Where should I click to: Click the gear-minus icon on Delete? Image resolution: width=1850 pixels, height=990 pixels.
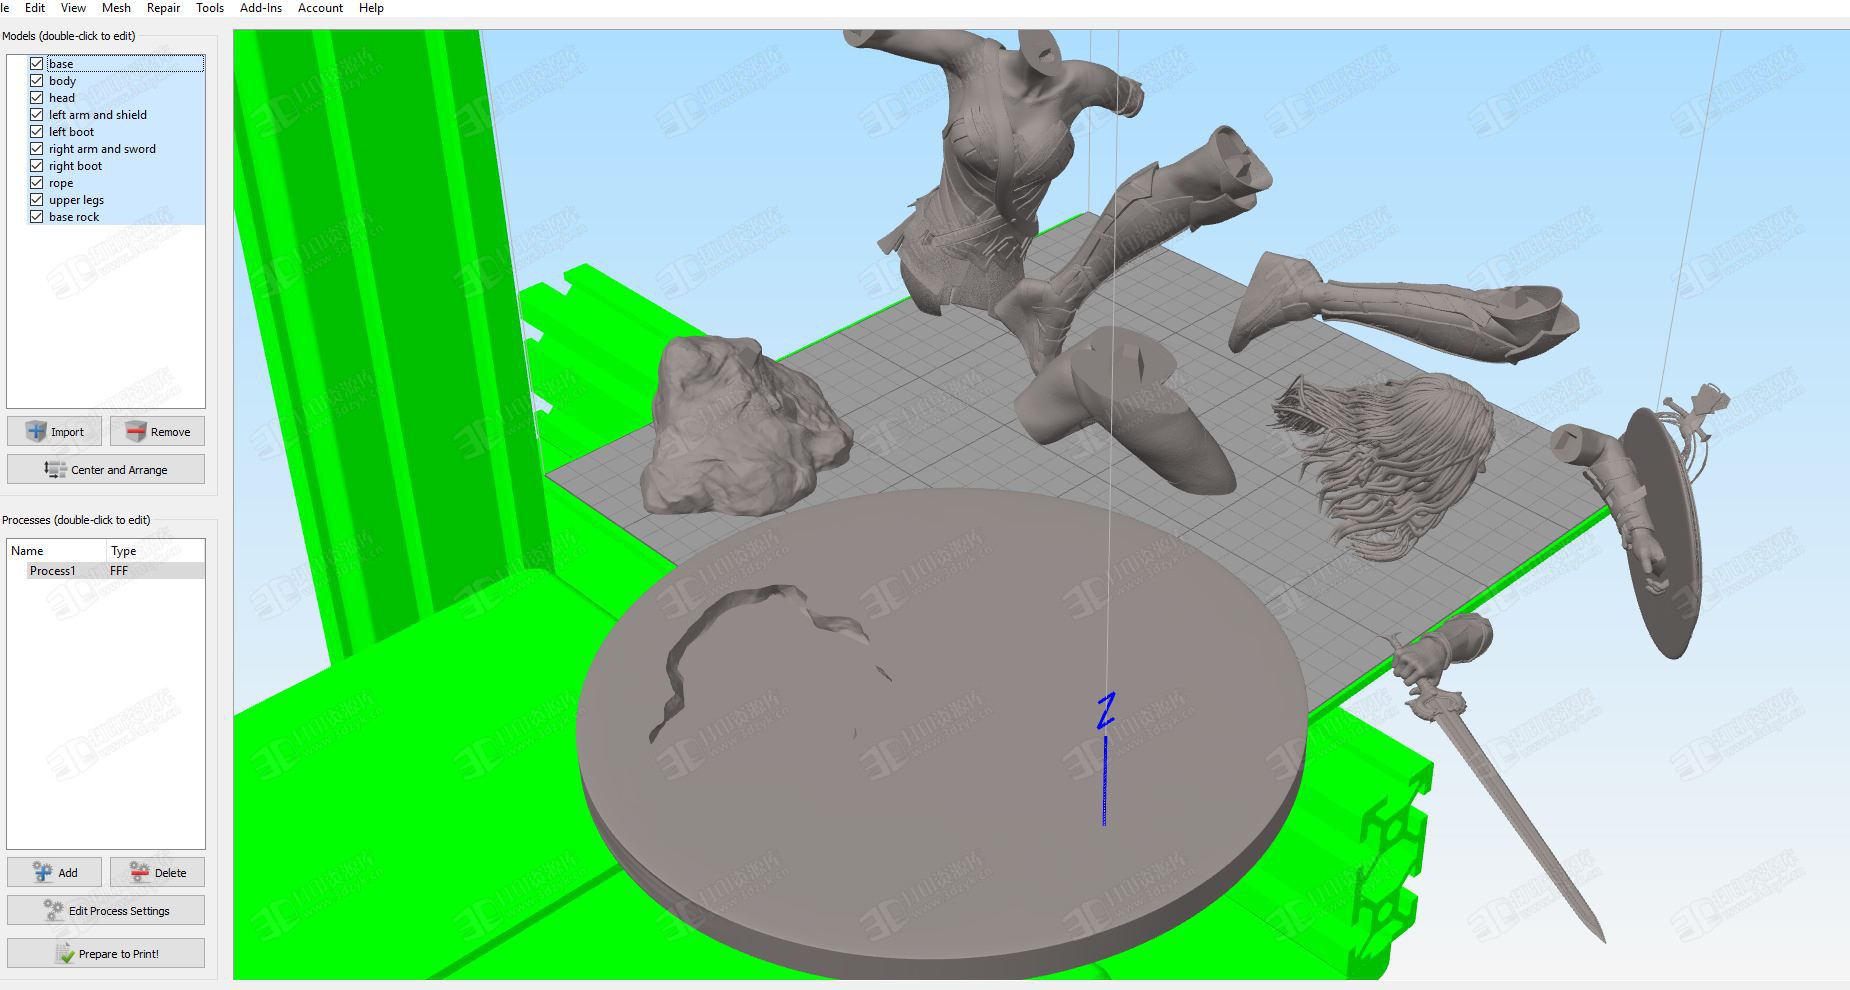(x=140, y=872)
